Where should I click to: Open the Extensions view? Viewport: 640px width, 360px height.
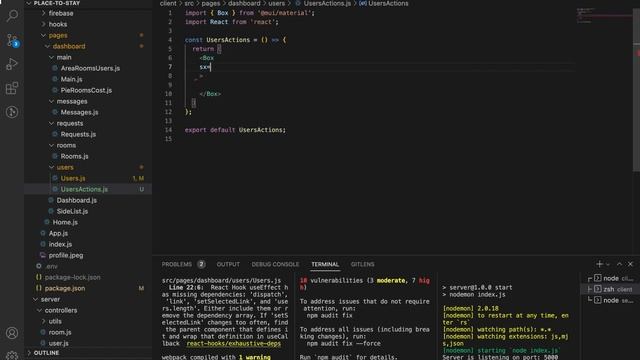tap(12, 88)
